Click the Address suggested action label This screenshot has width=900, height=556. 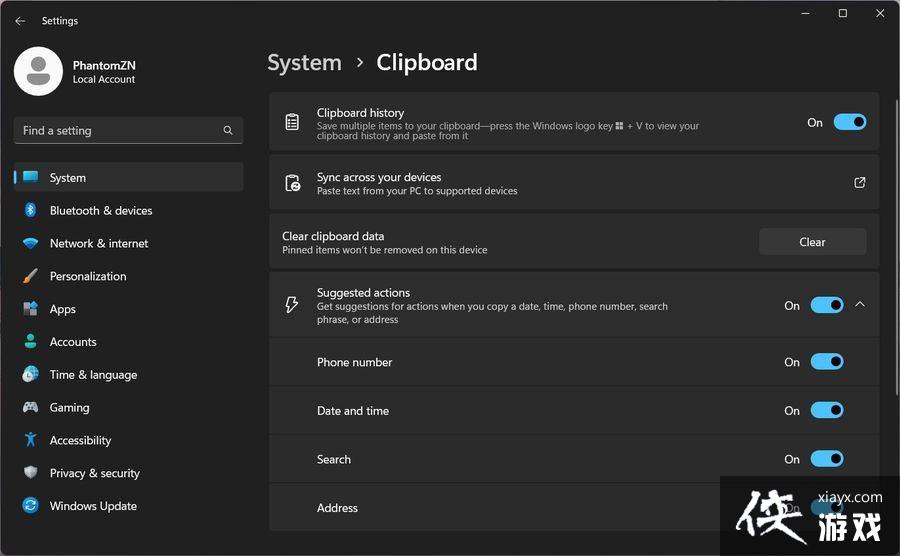click(337, 507)
